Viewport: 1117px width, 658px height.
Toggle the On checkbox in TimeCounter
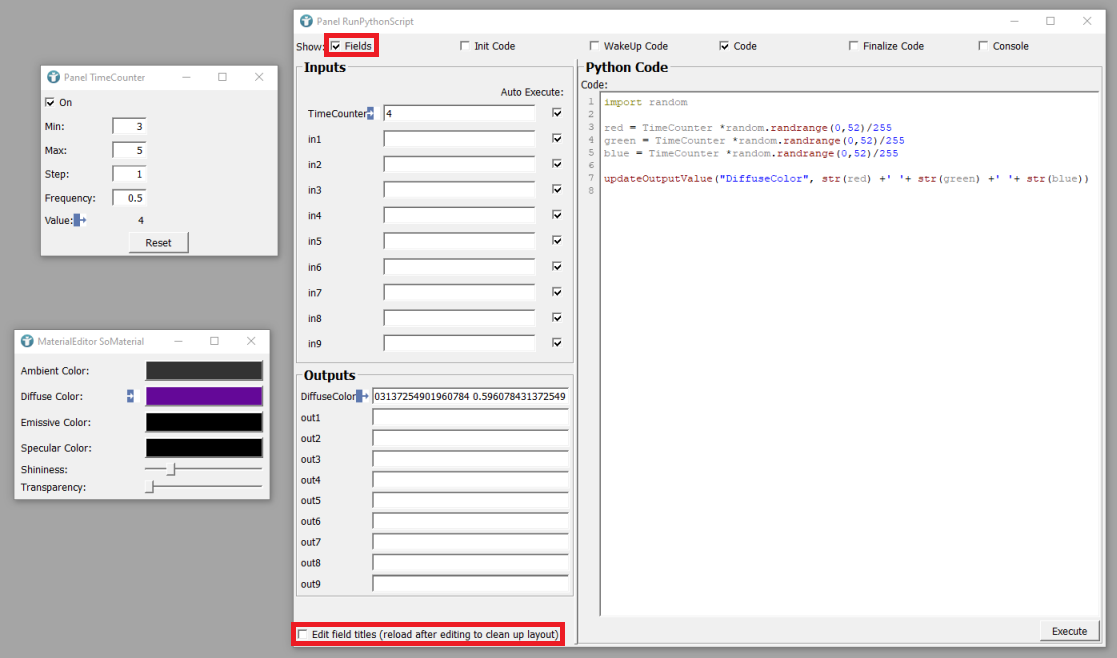[x=50, y=102]
